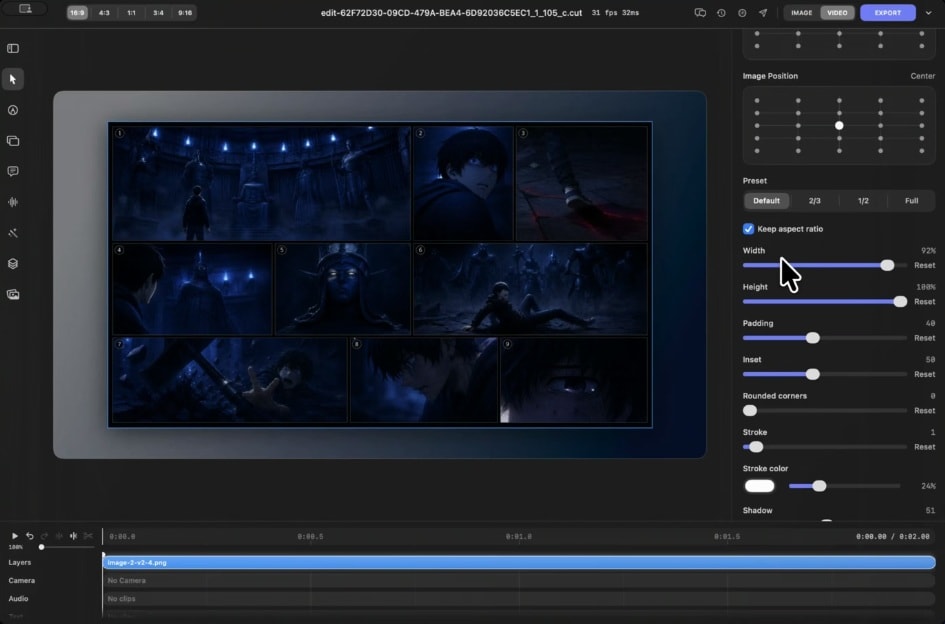Click the No Camera track

point(519,581)
